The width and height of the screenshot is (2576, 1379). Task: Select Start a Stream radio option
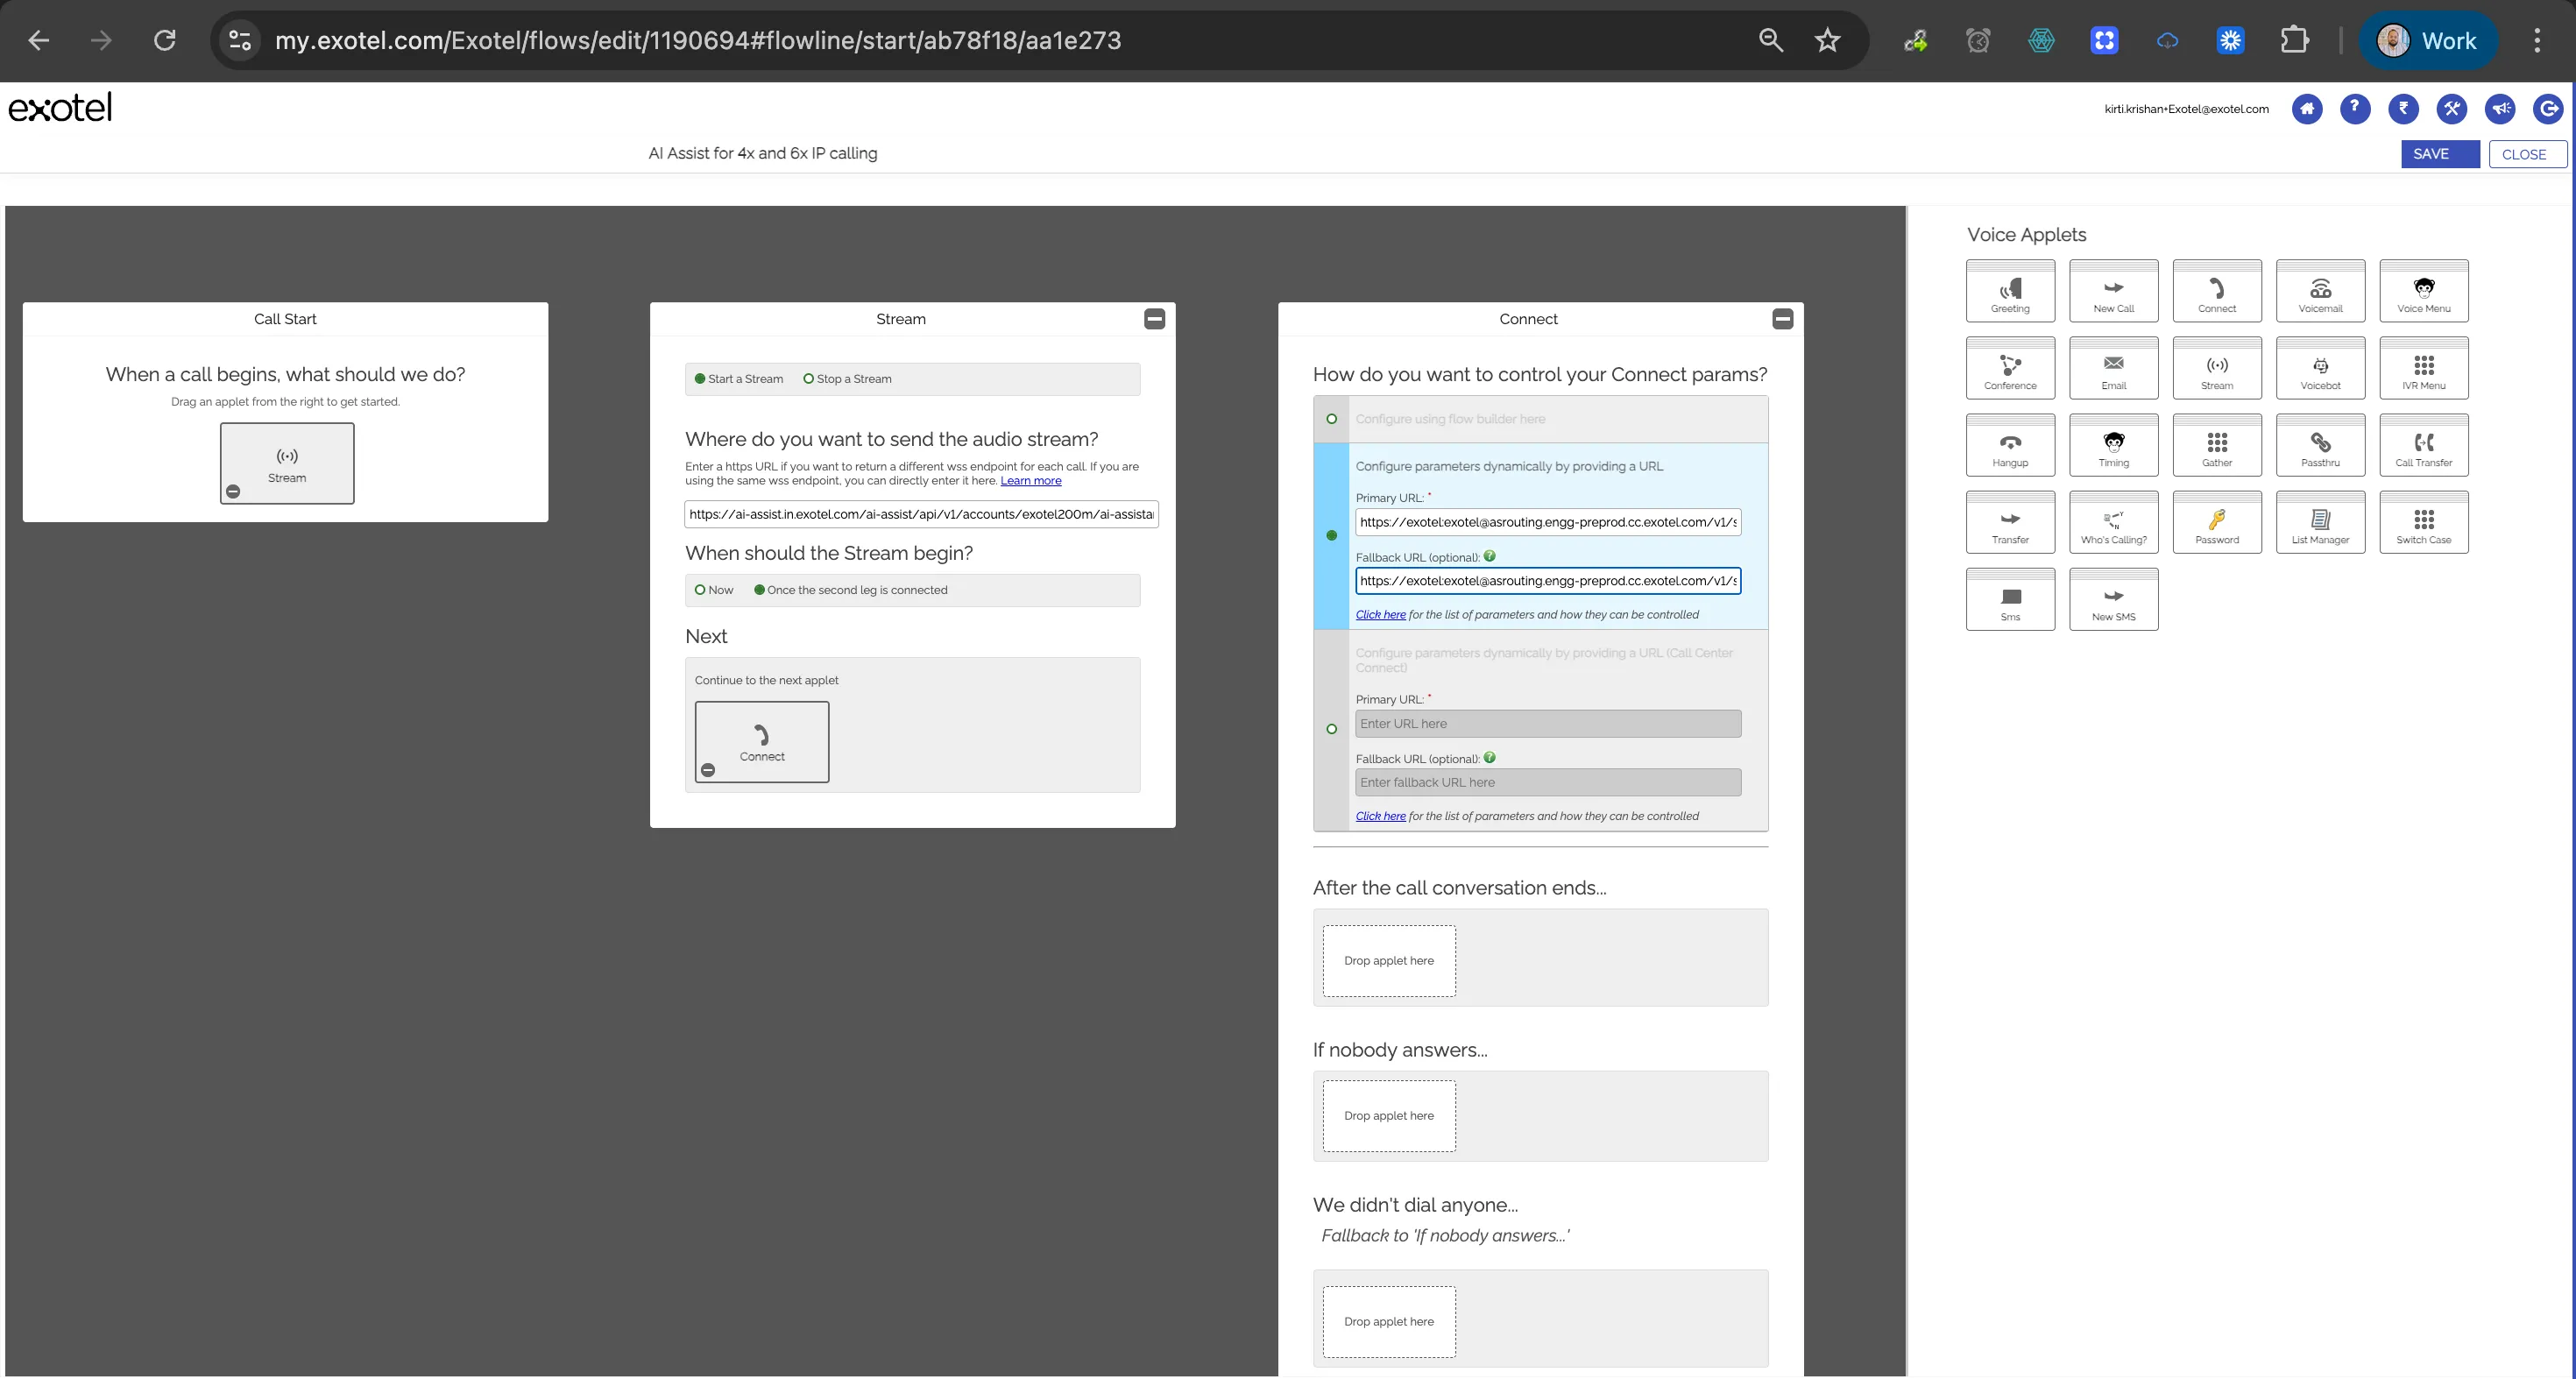[x=700, y=379]
